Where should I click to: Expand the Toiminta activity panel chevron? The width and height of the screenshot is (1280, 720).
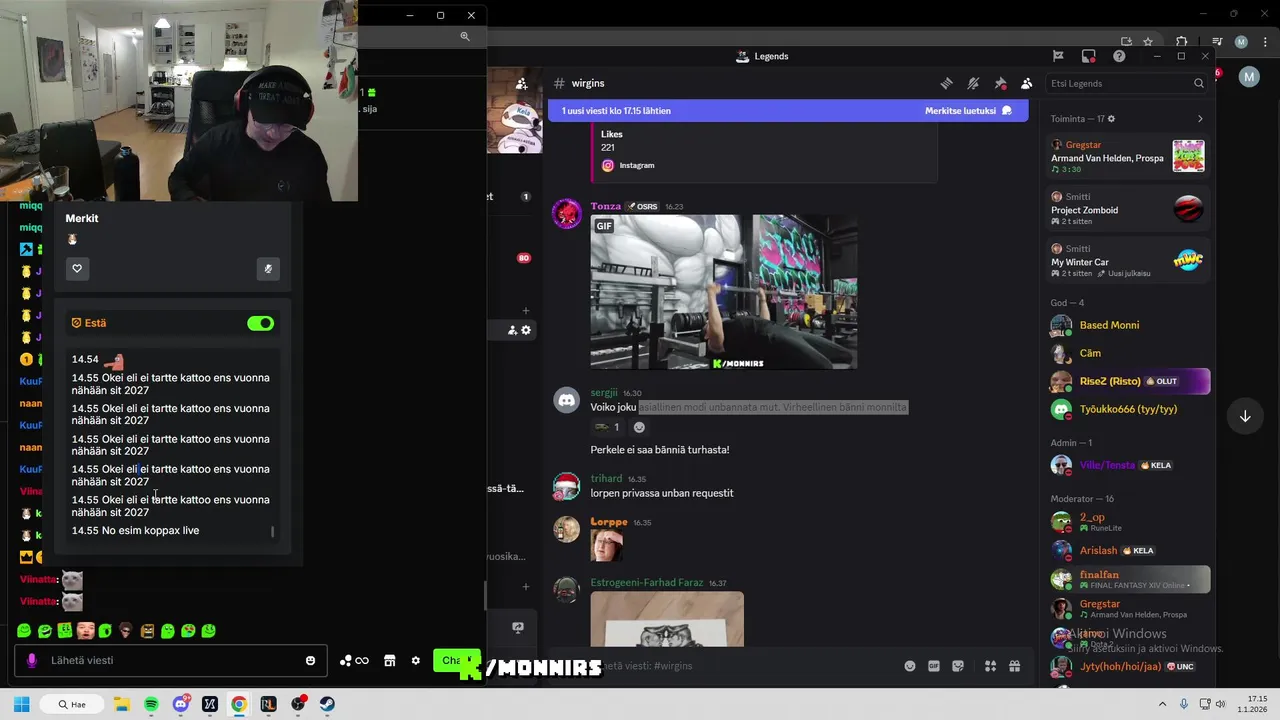pyautogui.click(x=1200, y=119)
